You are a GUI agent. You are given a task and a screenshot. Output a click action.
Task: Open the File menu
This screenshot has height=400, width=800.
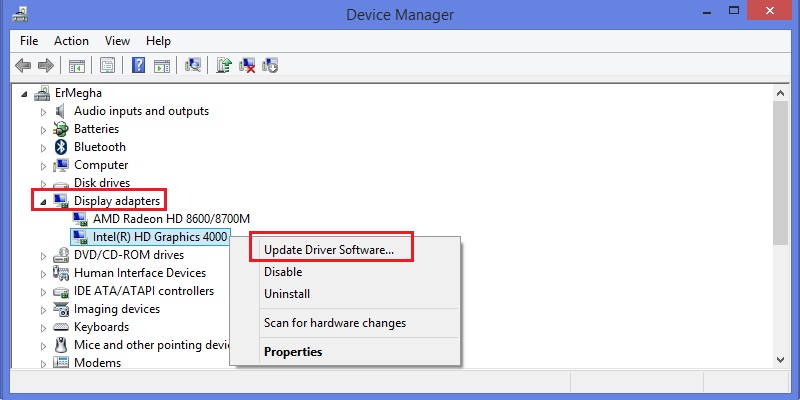point(29,41)
